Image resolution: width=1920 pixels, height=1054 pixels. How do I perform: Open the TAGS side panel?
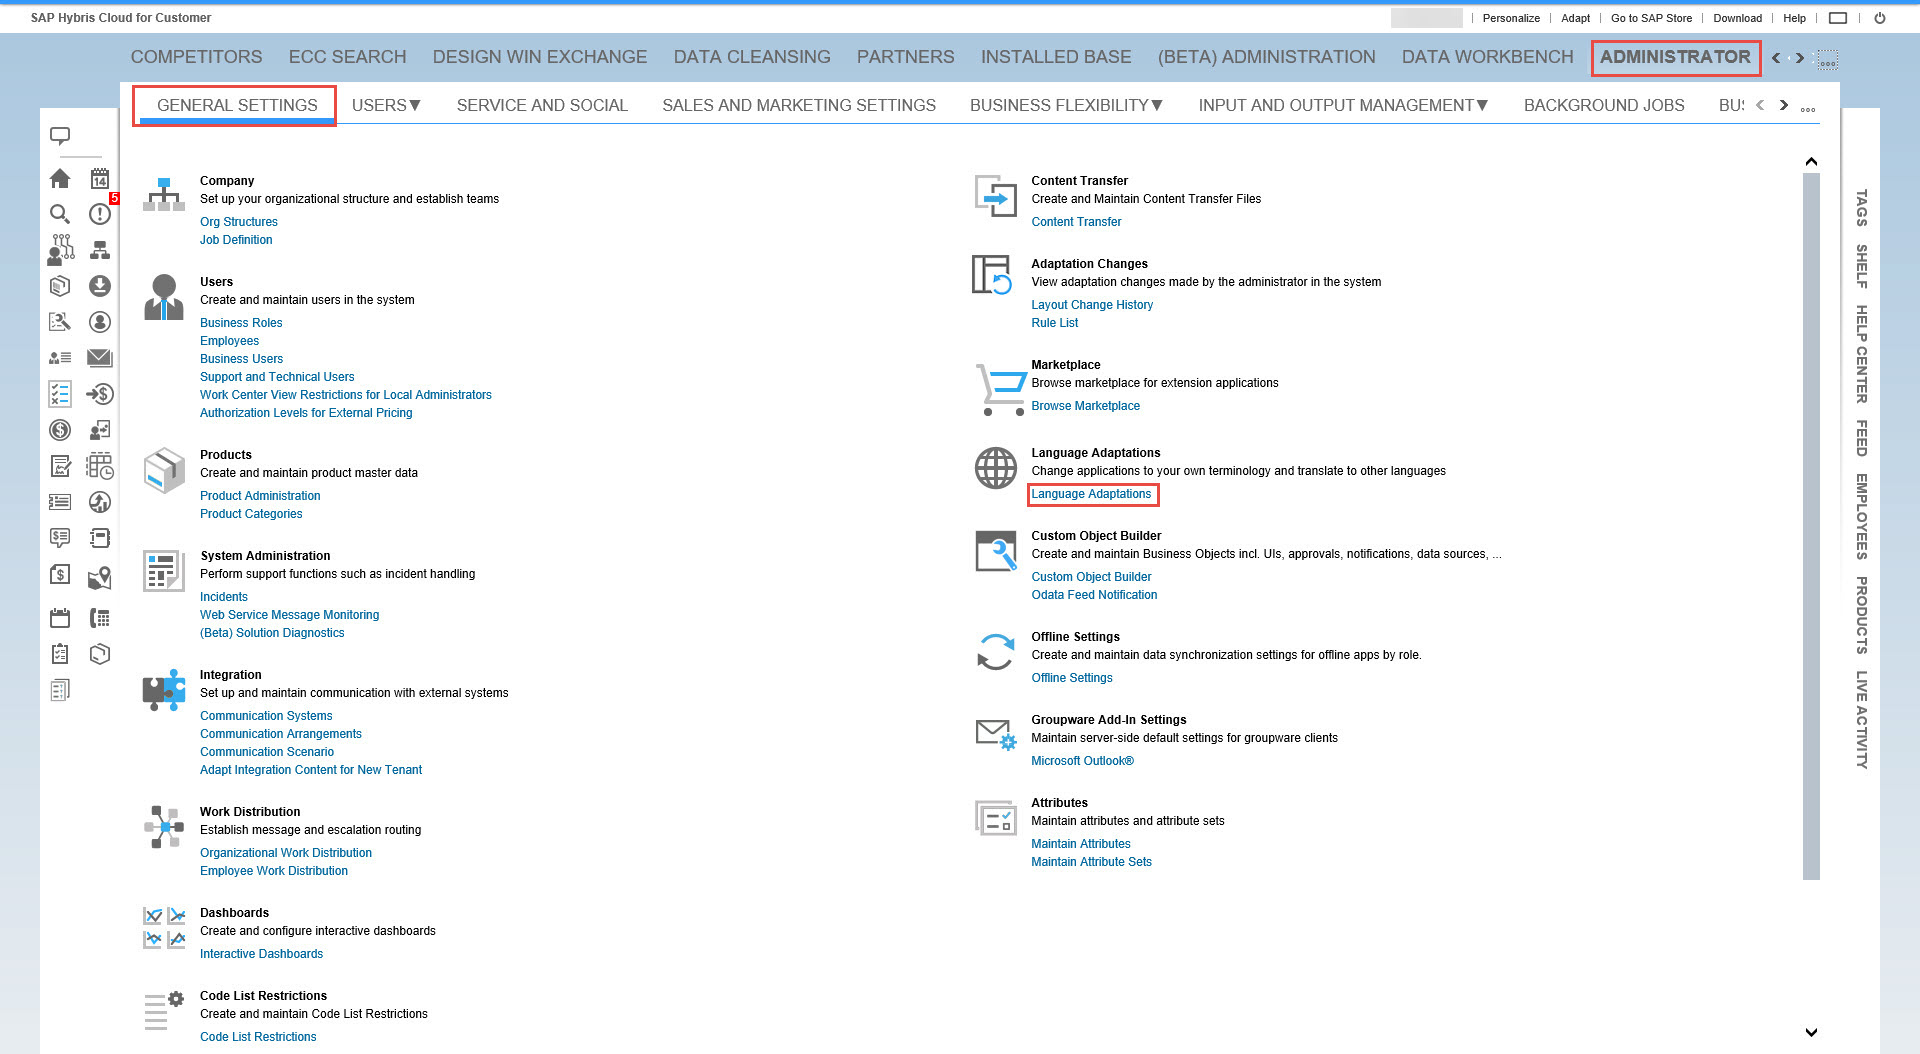[x=1861, y=208]
